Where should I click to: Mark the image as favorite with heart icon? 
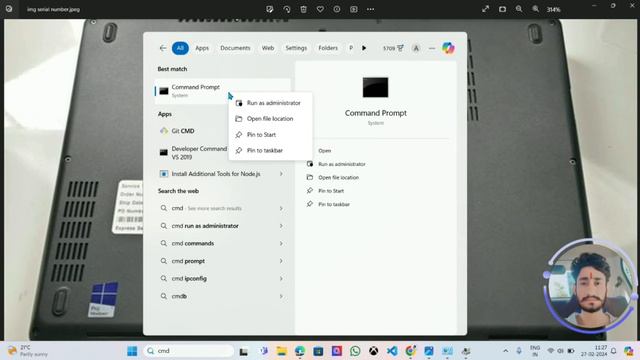click(320, 9)
